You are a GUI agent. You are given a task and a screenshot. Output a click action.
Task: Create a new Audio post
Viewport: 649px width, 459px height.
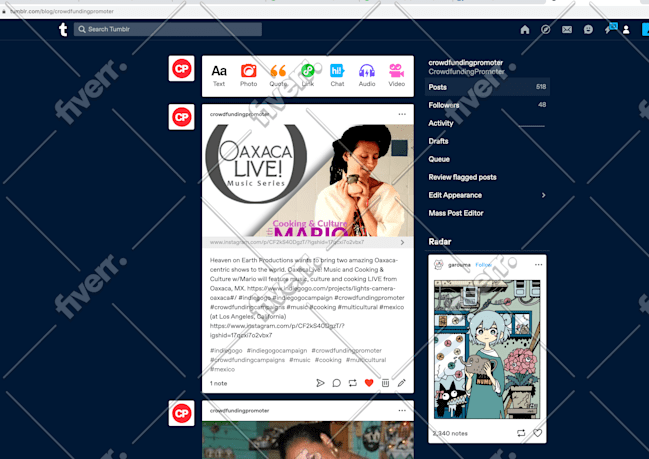367,75
